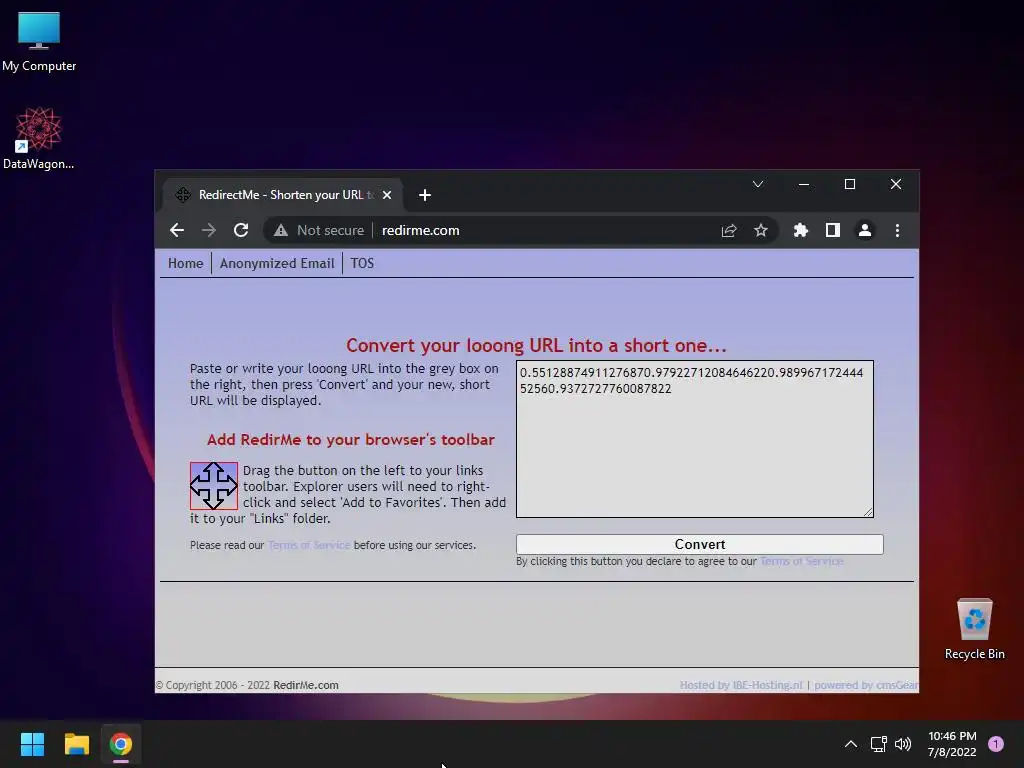
Task: Open Hosted by IBE-Hosting.nl link
Action: (x=741, y=685)
